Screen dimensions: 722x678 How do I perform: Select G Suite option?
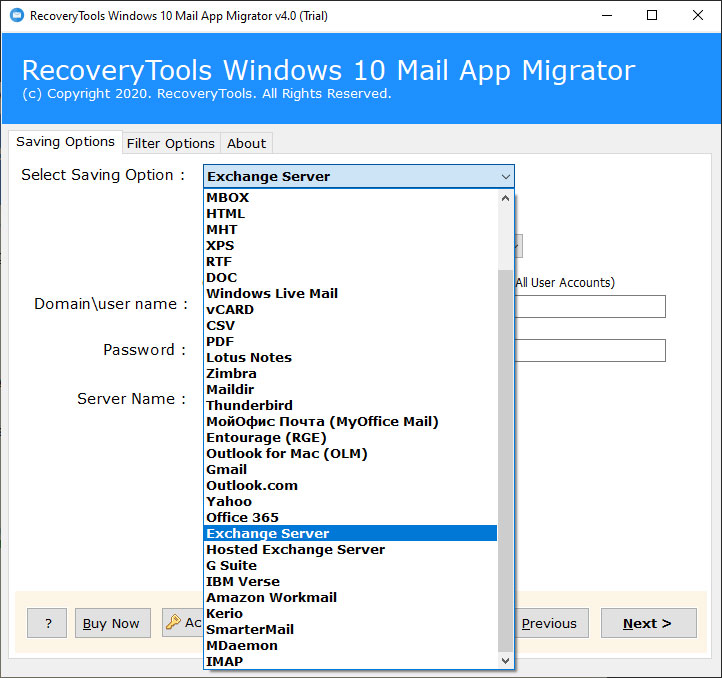coord(350,566)
